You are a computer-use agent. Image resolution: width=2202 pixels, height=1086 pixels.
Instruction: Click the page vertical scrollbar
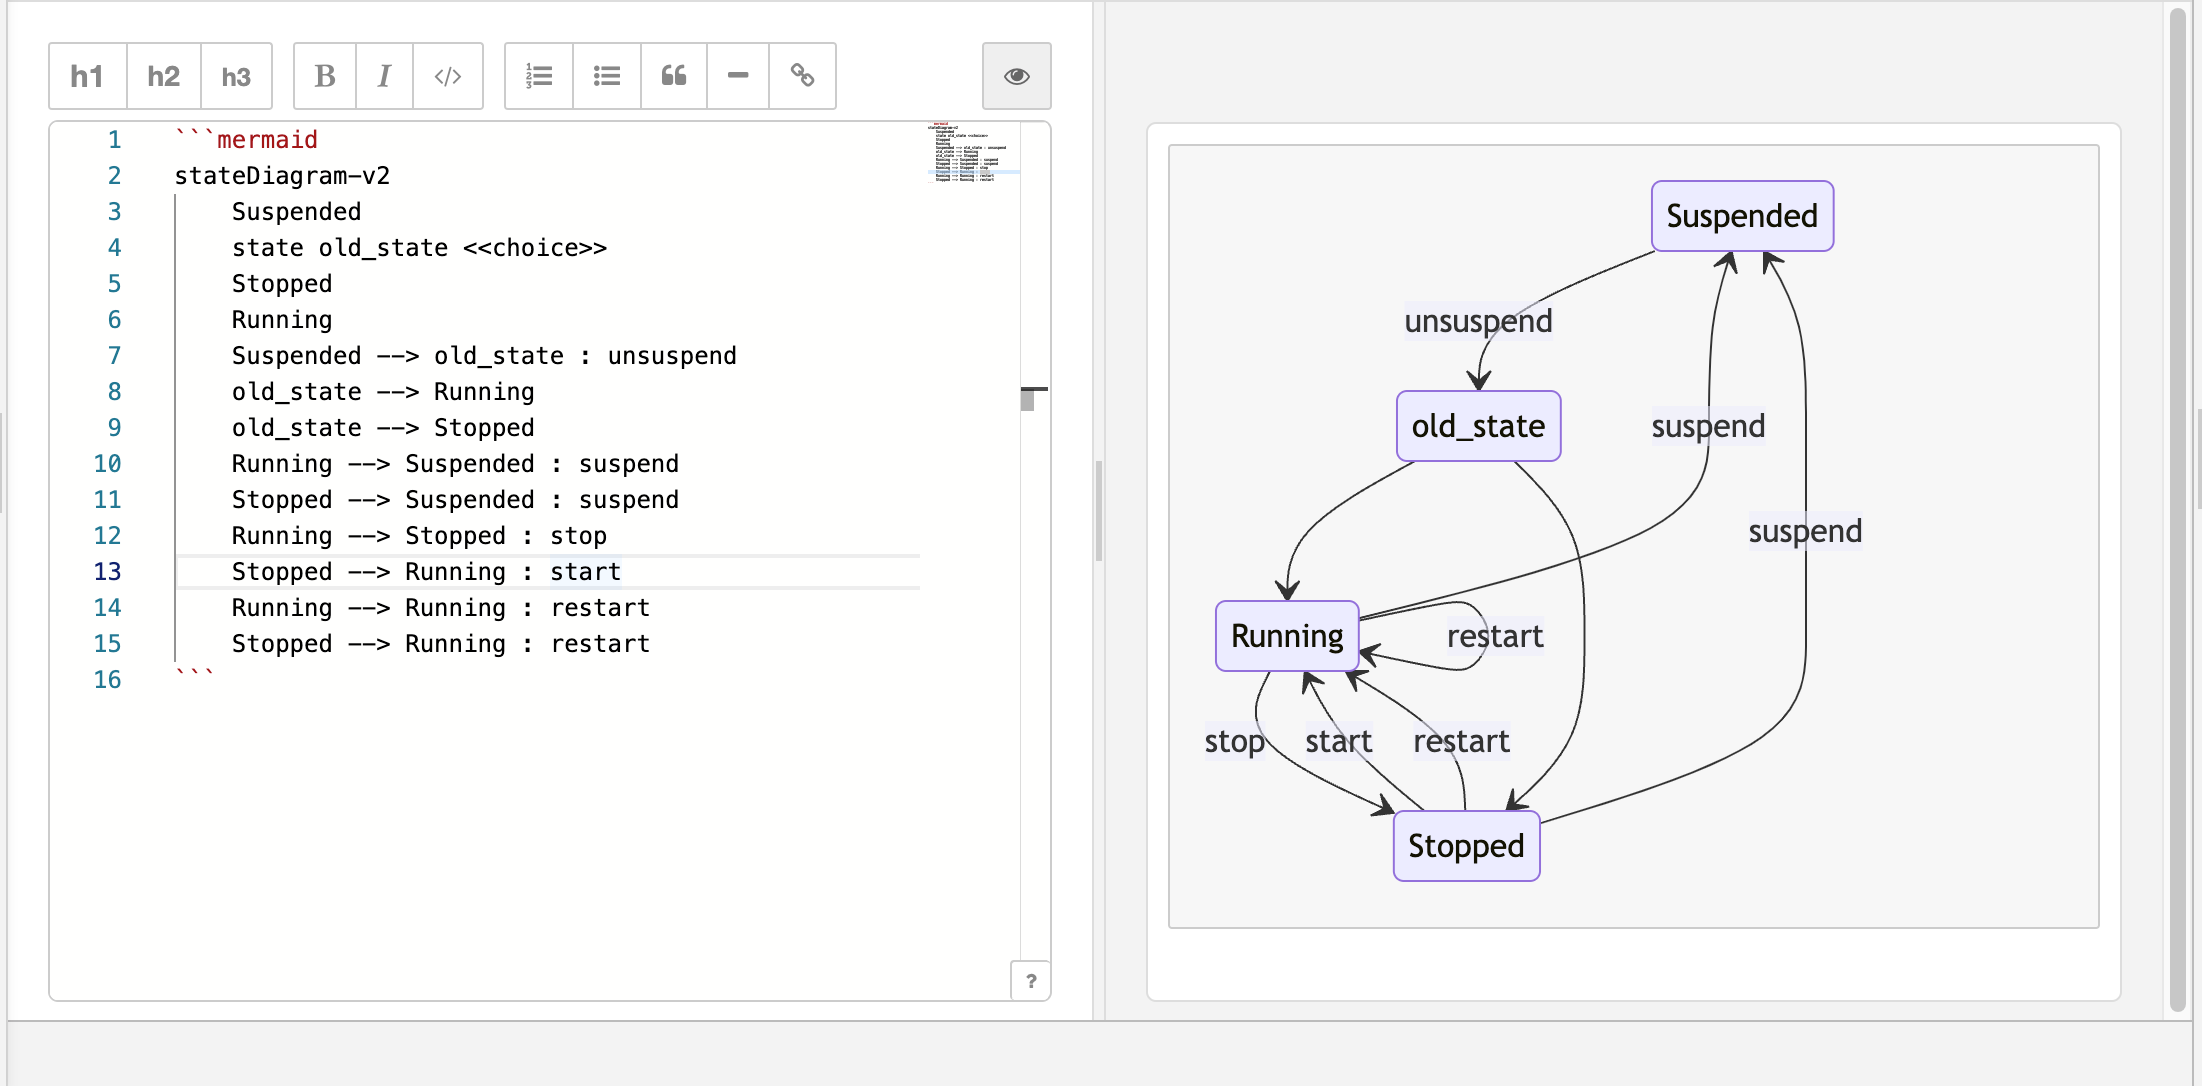click(x=2178, y=510)
